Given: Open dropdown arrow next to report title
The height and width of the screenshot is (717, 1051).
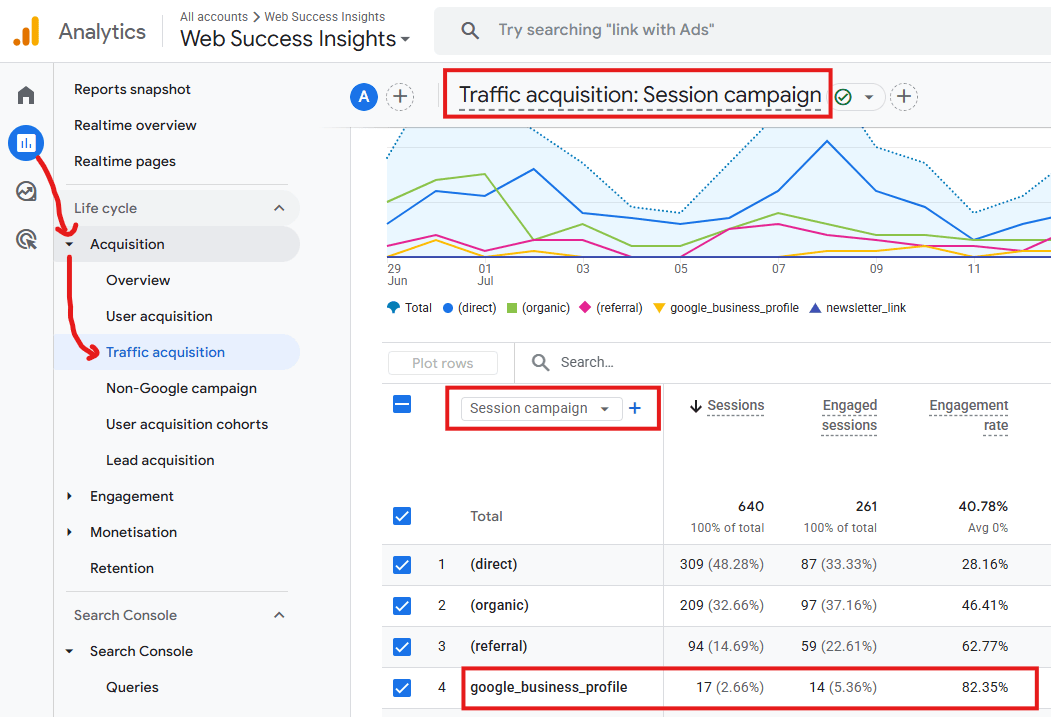Looking at the screenshot, I should (x=869, y=97).
